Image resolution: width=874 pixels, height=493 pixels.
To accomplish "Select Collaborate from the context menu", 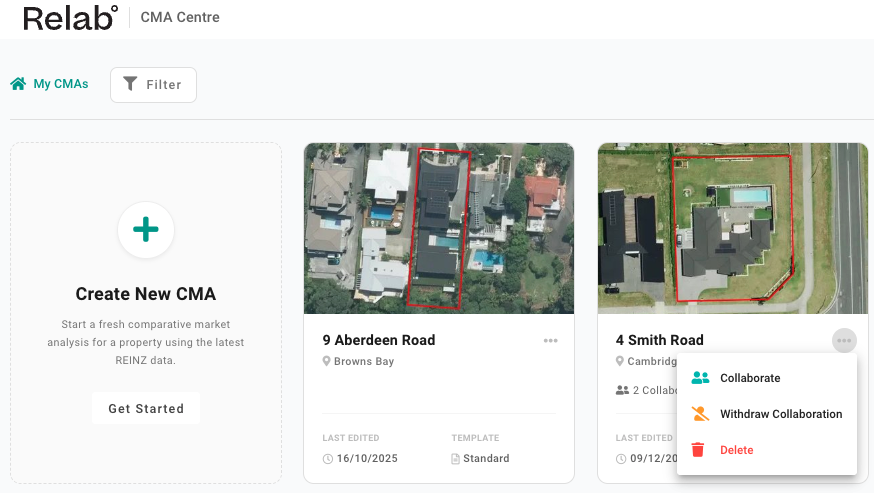I will (x=750, y=378).
